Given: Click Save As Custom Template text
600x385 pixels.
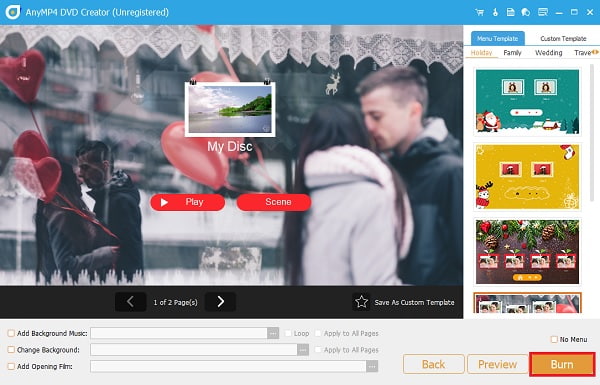Looking at the screenshot, I should [414, 302].
